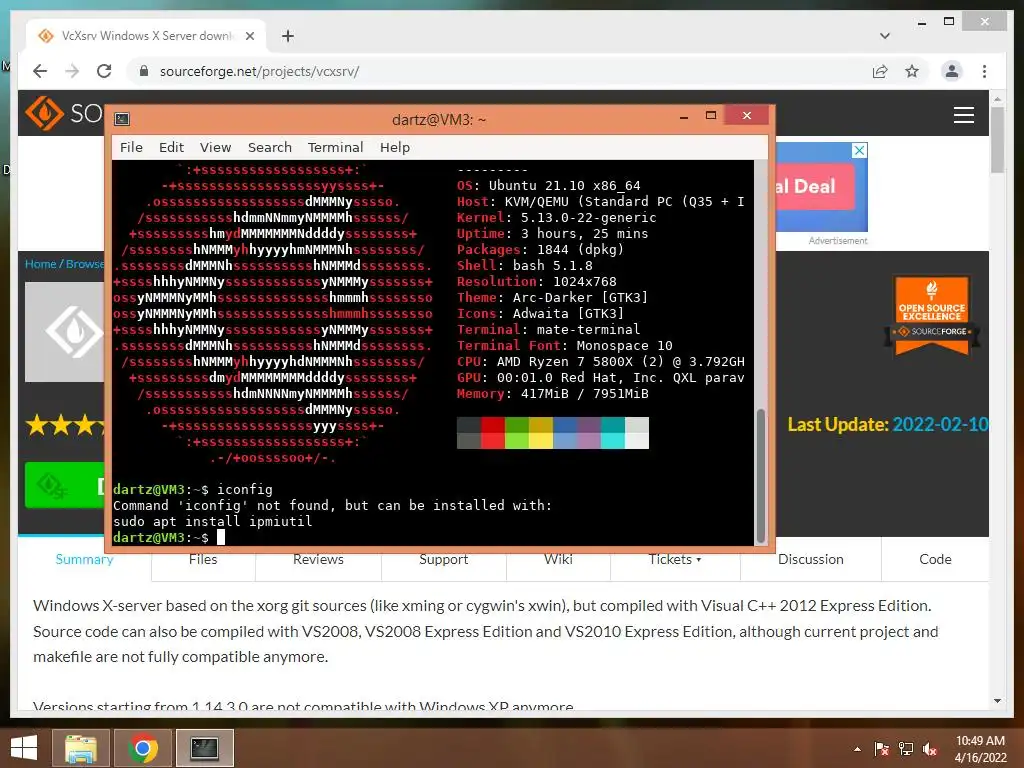Click the network tray icon
1024x768 pixels.
[x=906, y=749]
